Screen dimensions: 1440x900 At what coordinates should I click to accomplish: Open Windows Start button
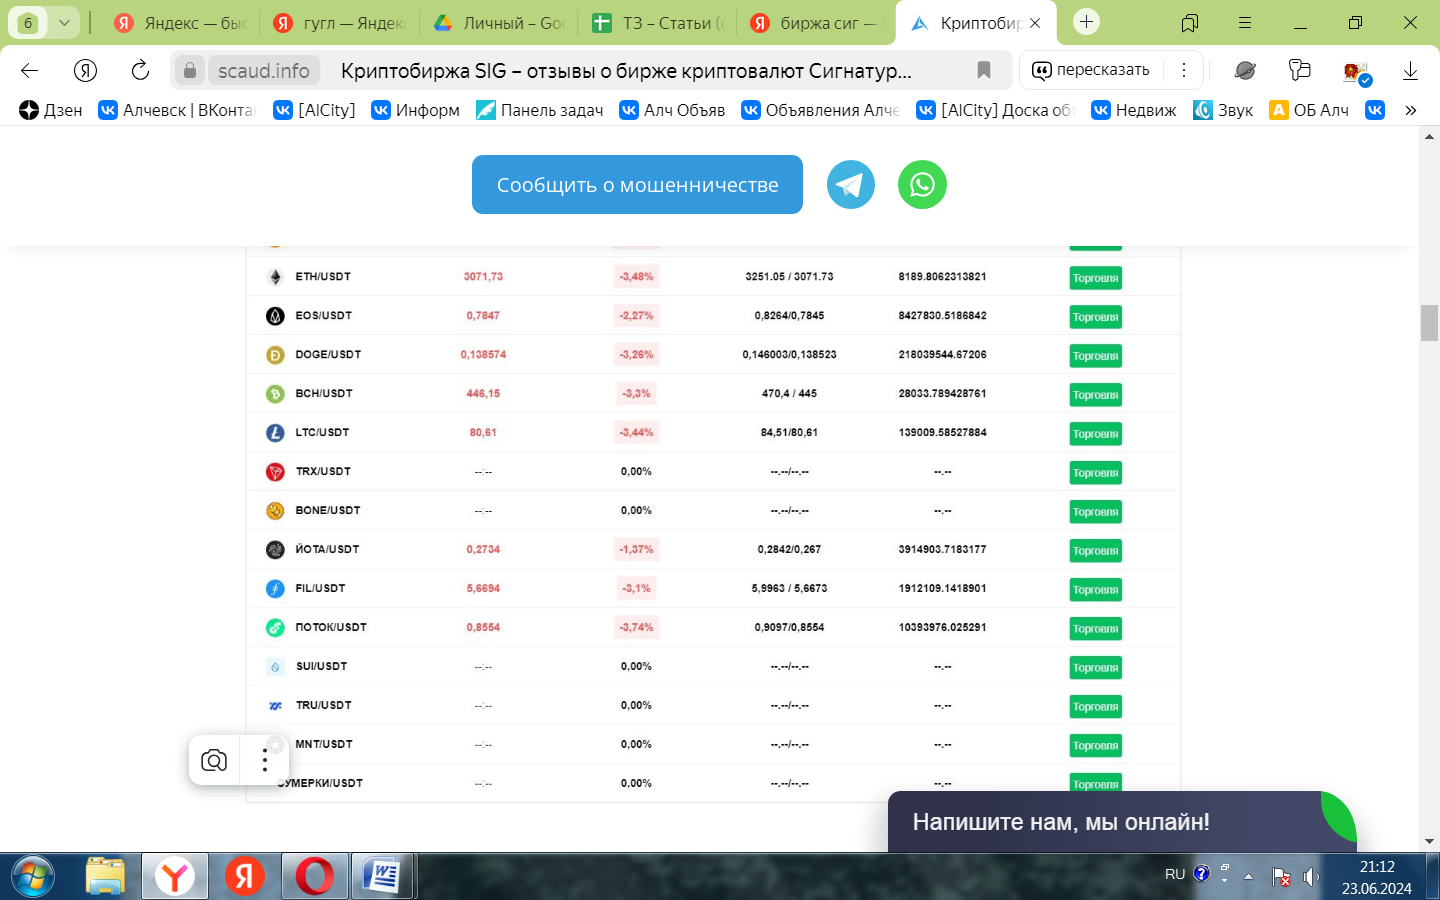tap(32, 877)
